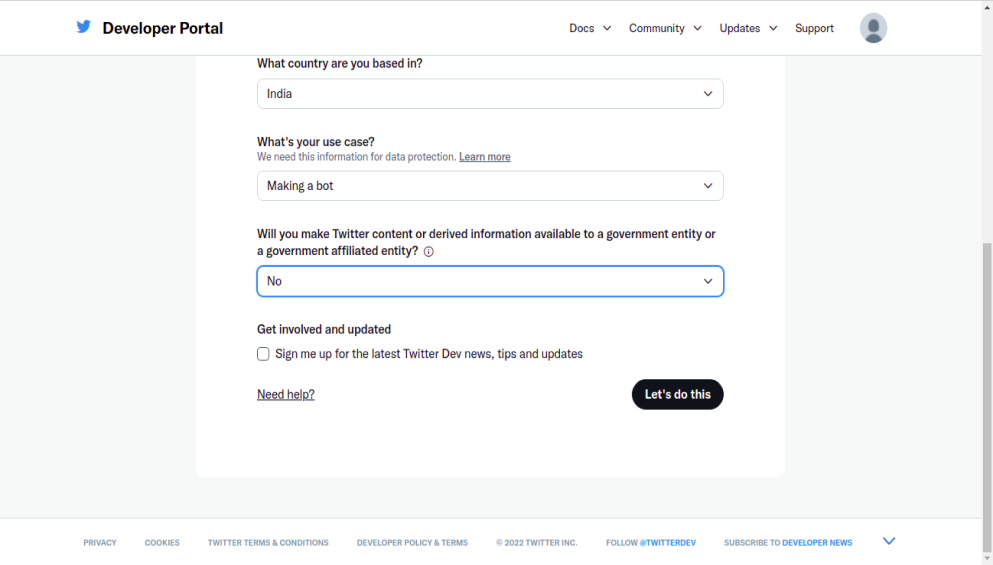View Twitter Terms & Conditions in footer
The height and width of the screenshot is (565, 993).
coord(268,543)
